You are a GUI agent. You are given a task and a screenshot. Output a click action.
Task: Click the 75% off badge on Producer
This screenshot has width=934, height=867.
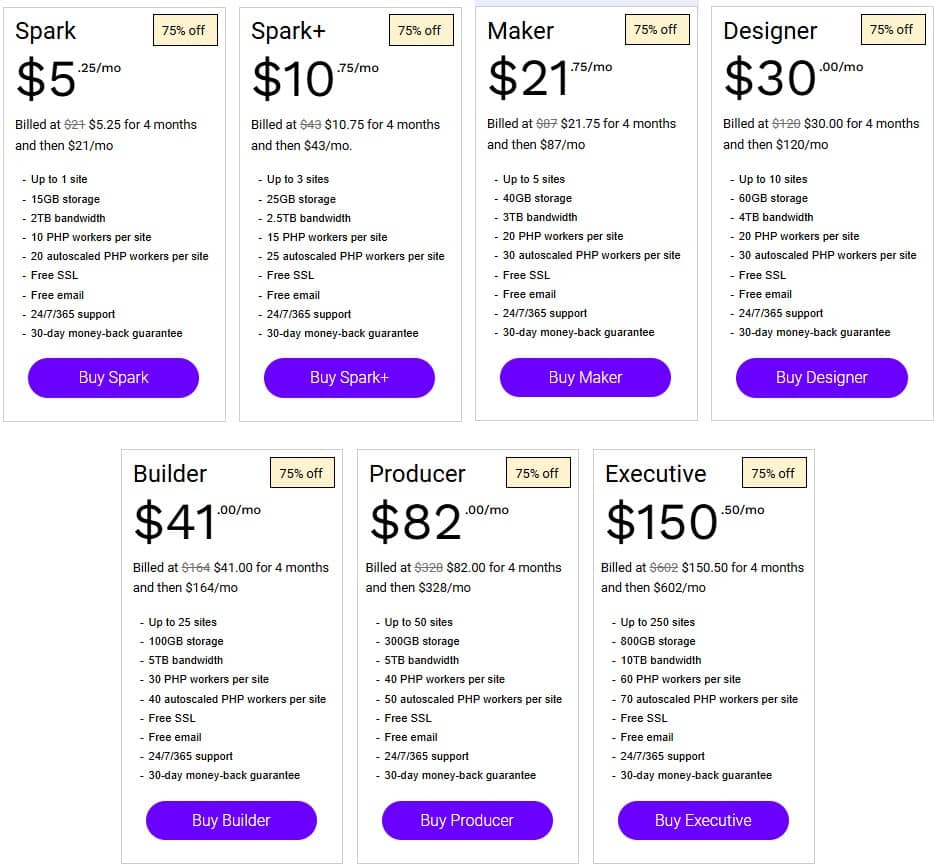(537, 473)
